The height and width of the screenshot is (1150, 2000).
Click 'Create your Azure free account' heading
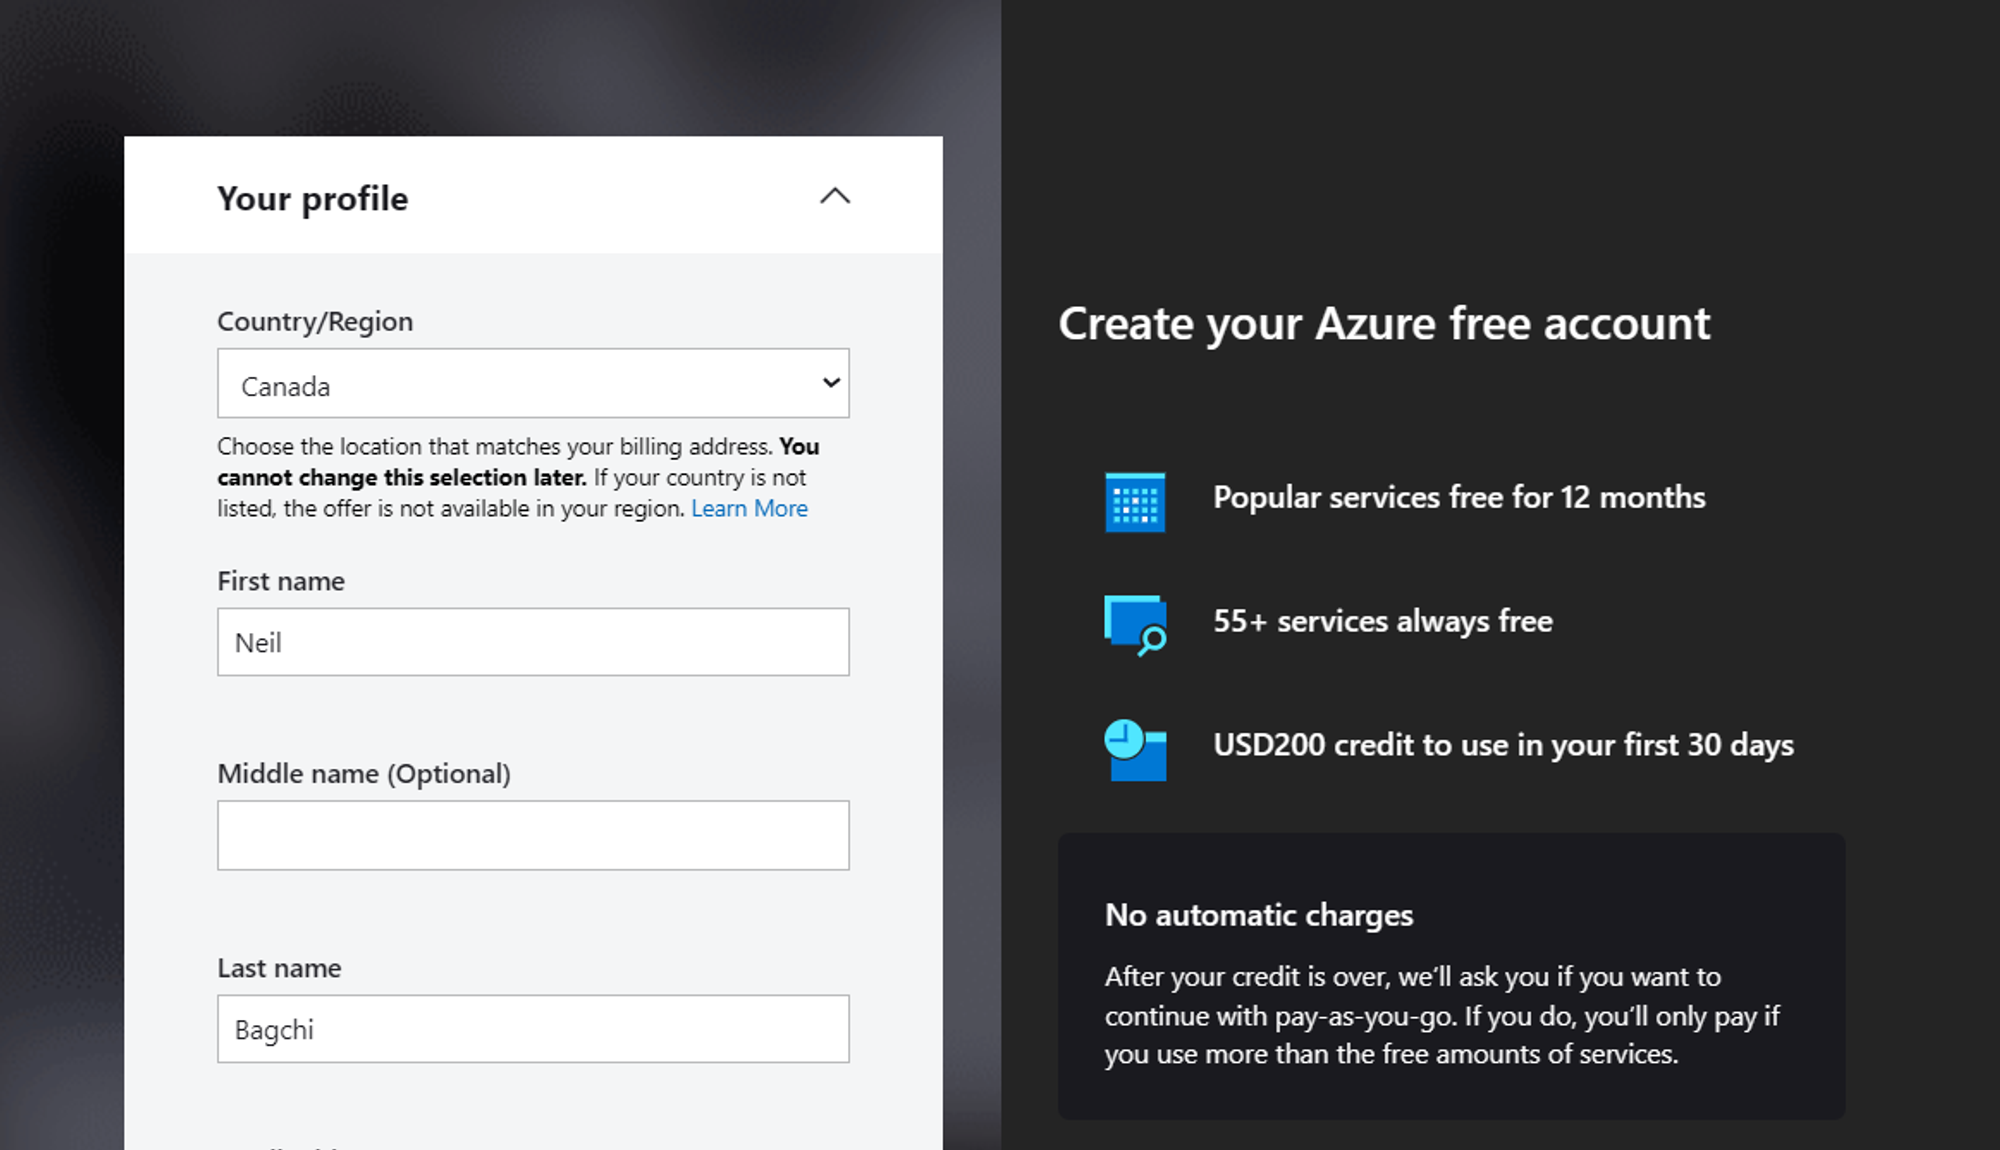coord(1384,324)
